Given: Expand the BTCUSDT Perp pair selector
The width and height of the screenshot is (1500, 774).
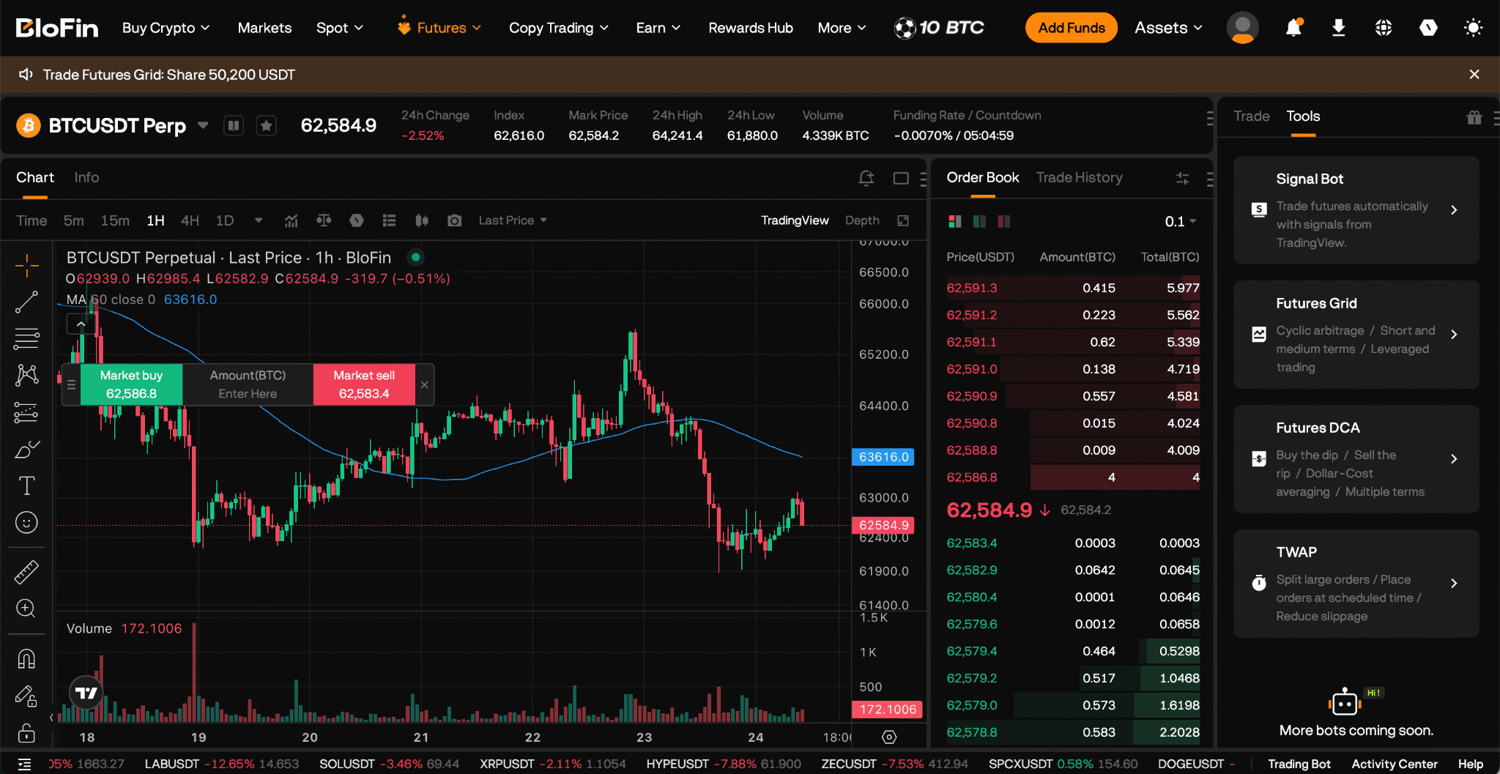Looking at the screenshot, I should (203, 126).
